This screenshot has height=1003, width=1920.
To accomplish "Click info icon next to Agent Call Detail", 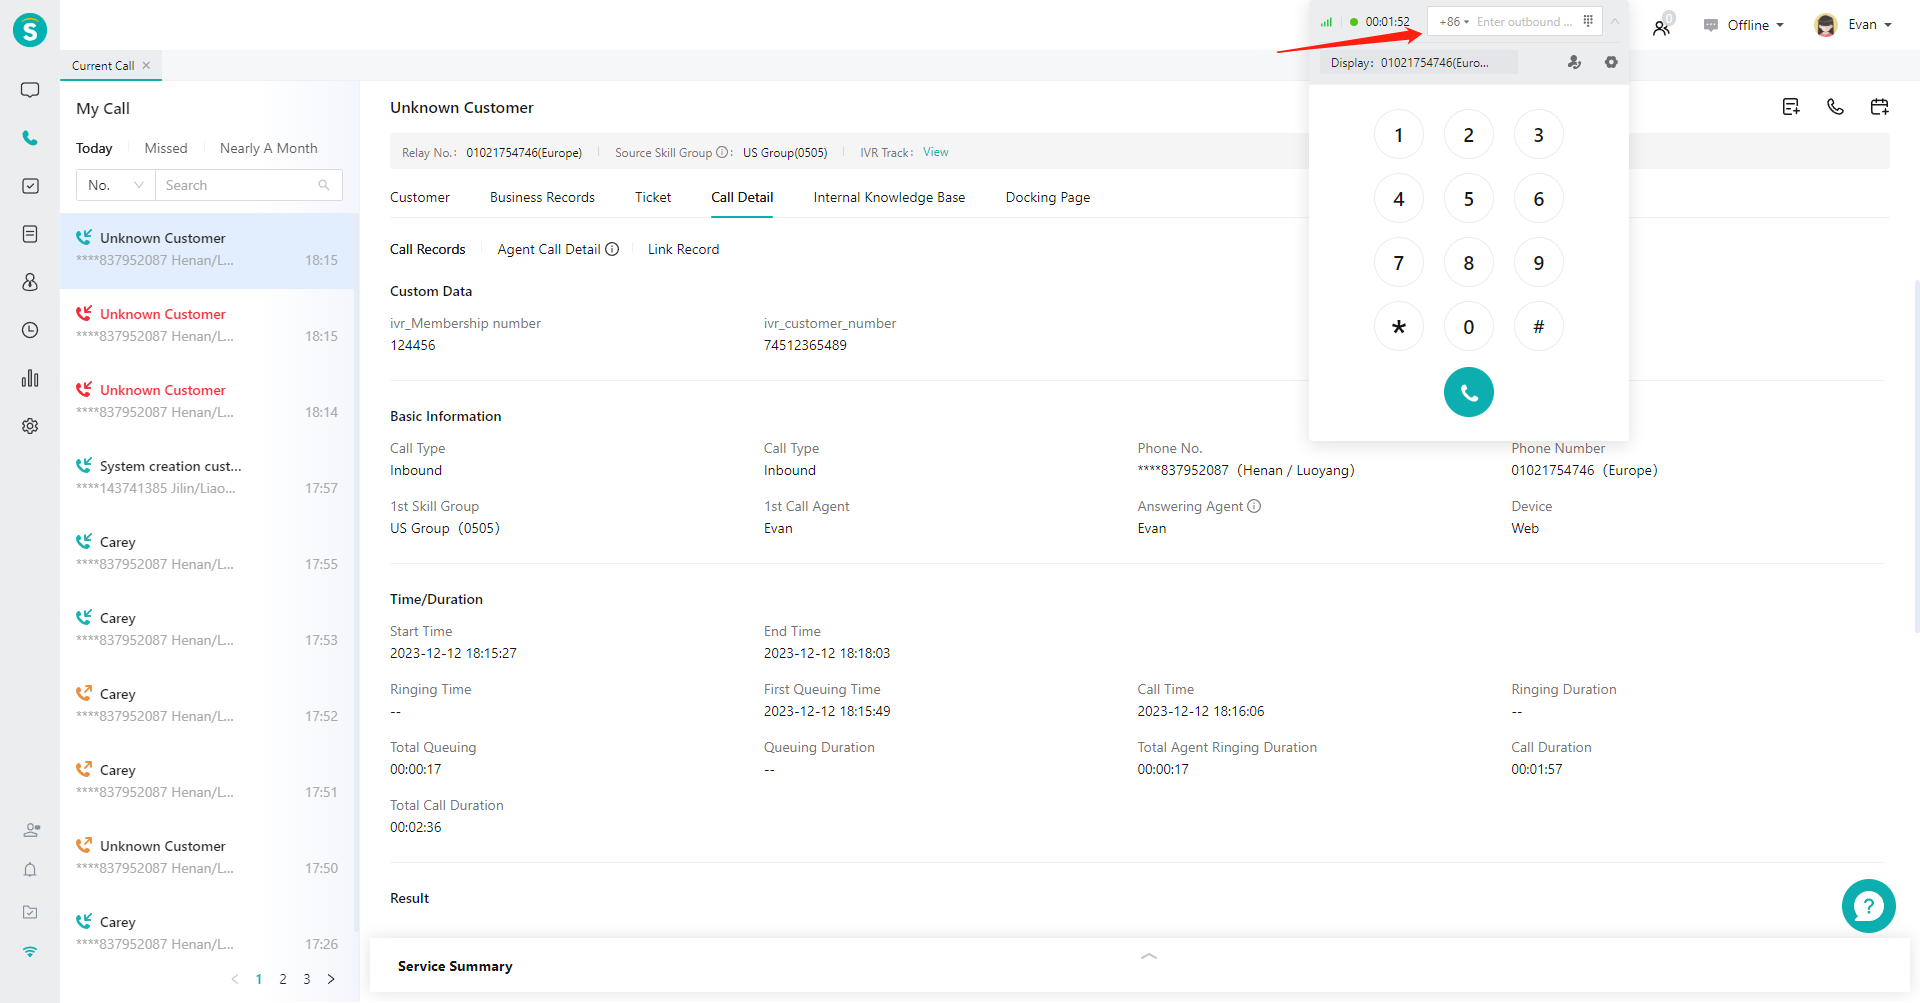I will coord(612,249).
